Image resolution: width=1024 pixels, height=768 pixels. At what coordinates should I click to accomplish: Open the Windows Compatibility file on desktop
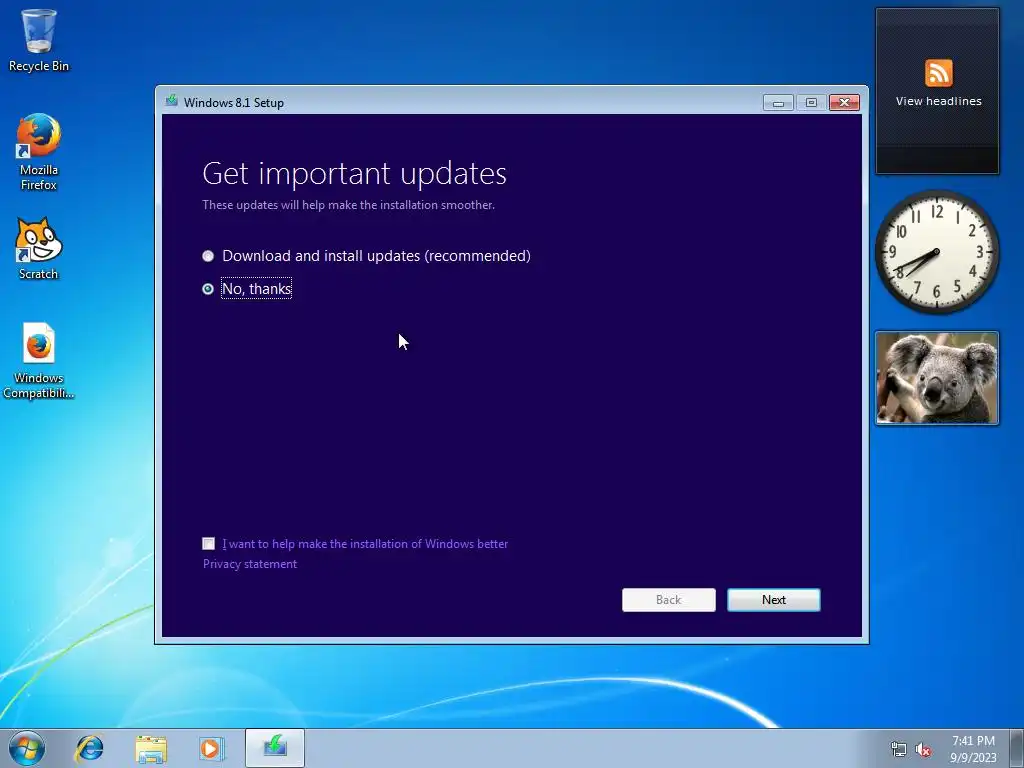pyautogui.click(x=39, y=360)
